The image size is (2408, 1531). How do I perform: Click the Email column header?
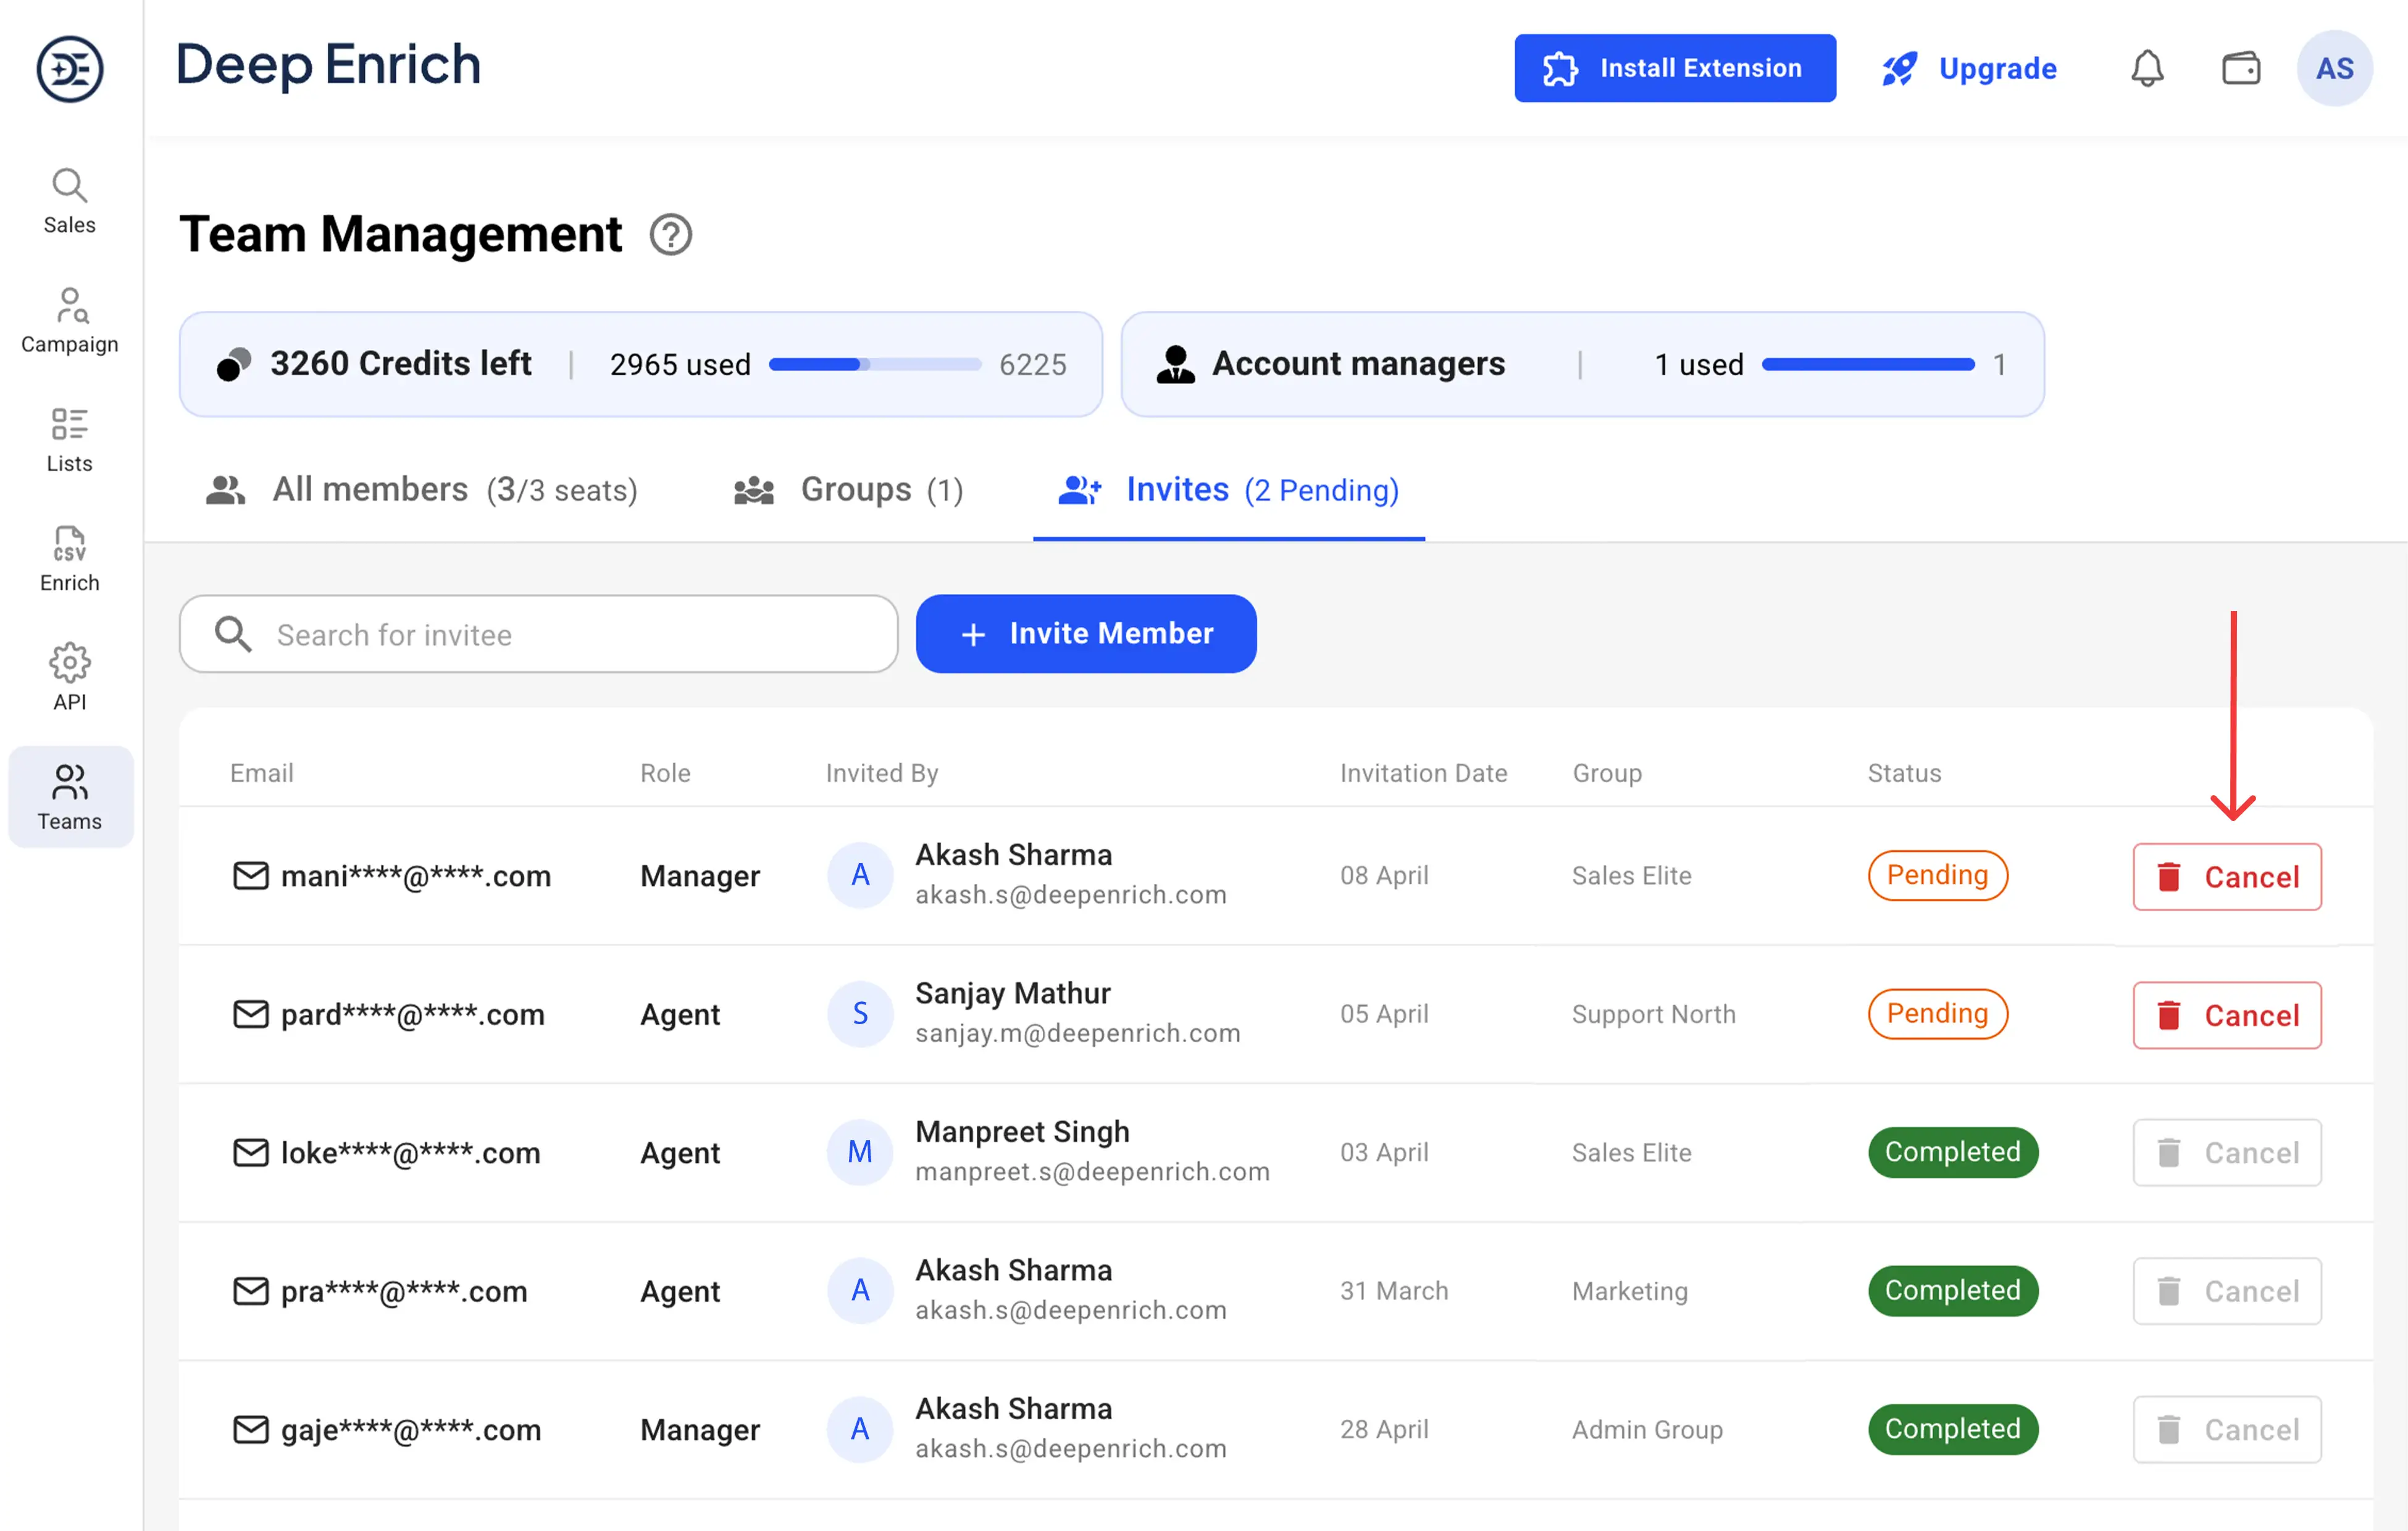262,773
